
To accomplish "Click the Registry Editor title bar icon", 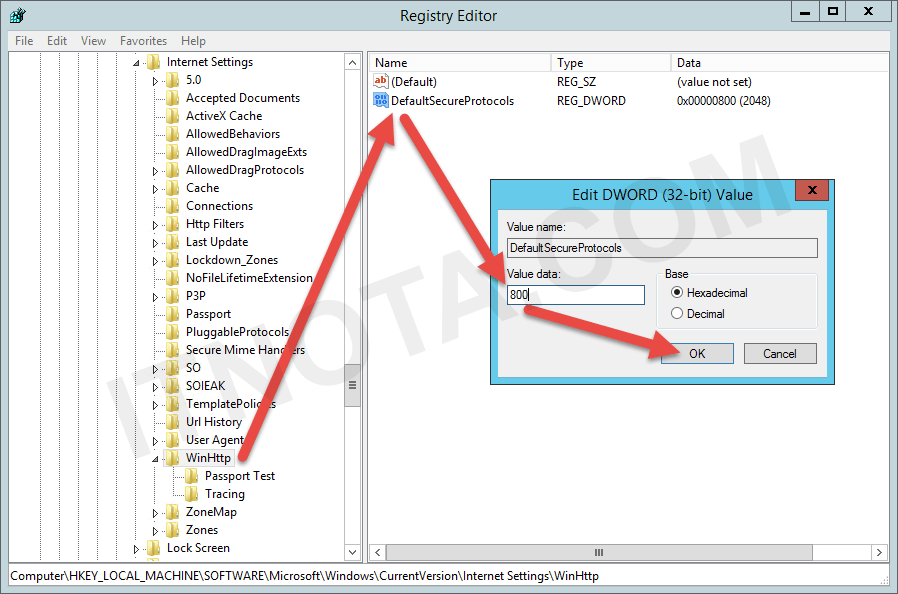I will click(x=16, y=14).
